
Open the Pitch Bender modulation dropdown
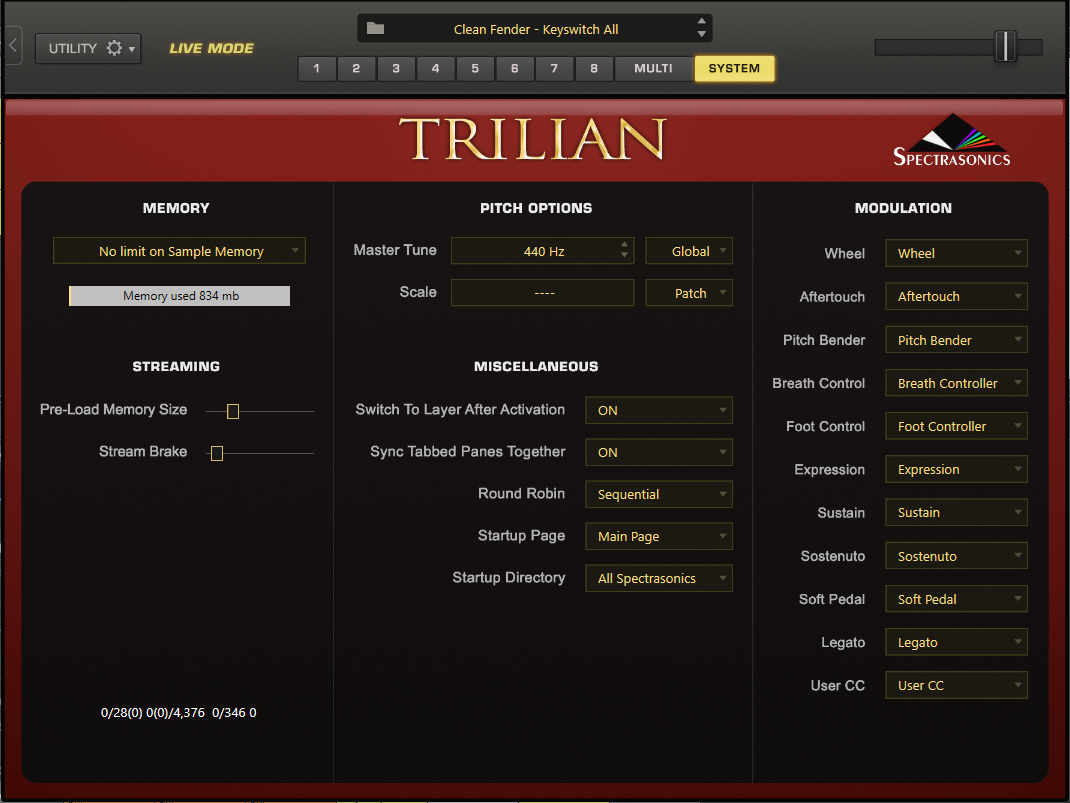[956, 340]
